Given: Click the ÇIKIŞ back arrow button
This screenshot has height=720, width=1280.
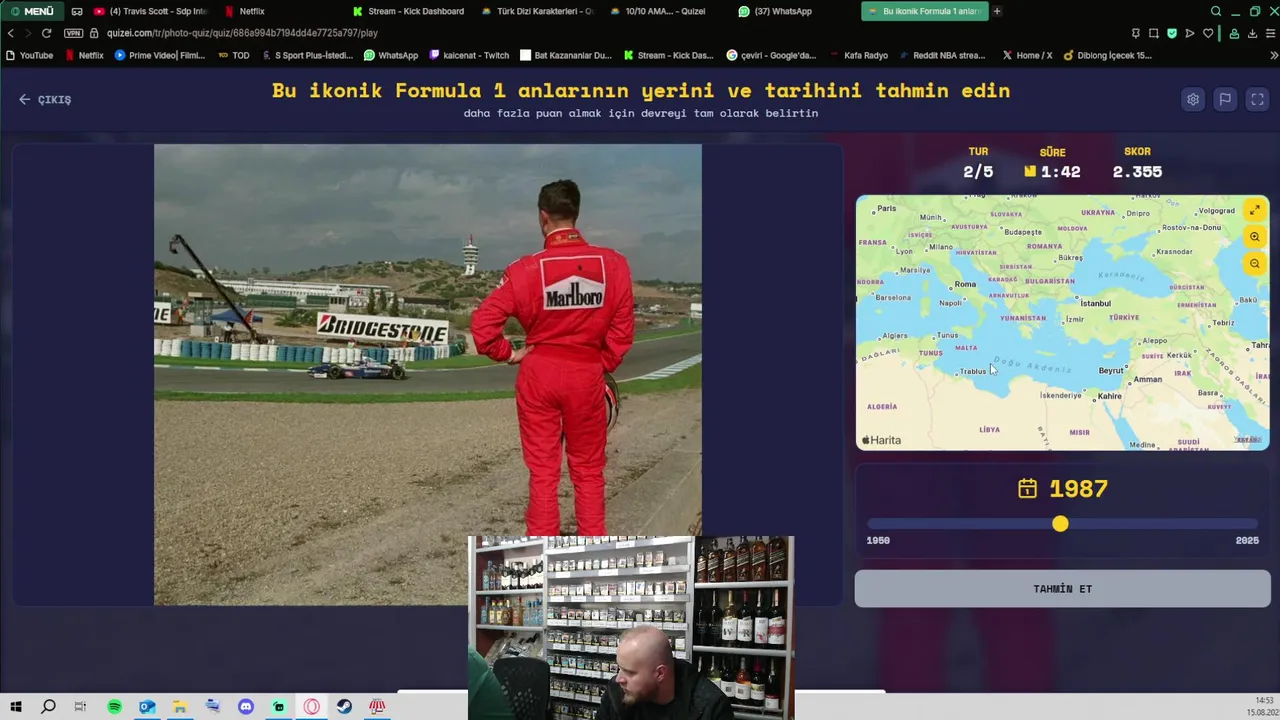Looking at the screenshot, I should coord(45,100).
